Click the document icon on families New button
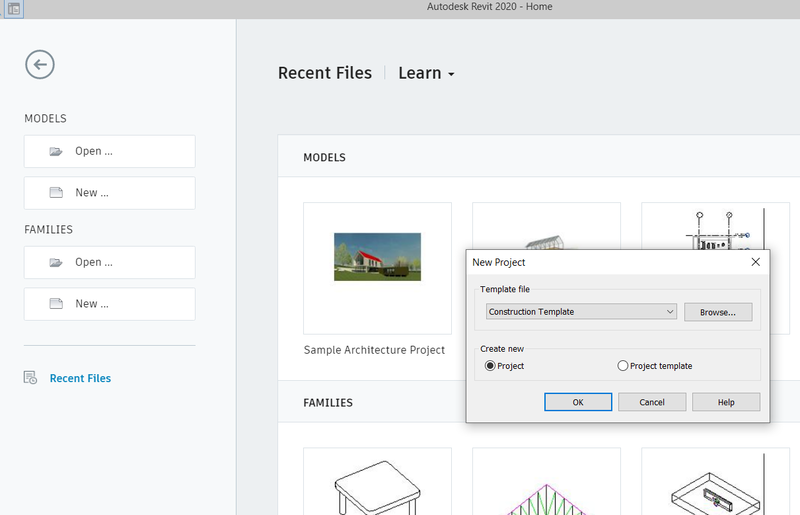This screenshot has width=800, height=515. point(56,304)
